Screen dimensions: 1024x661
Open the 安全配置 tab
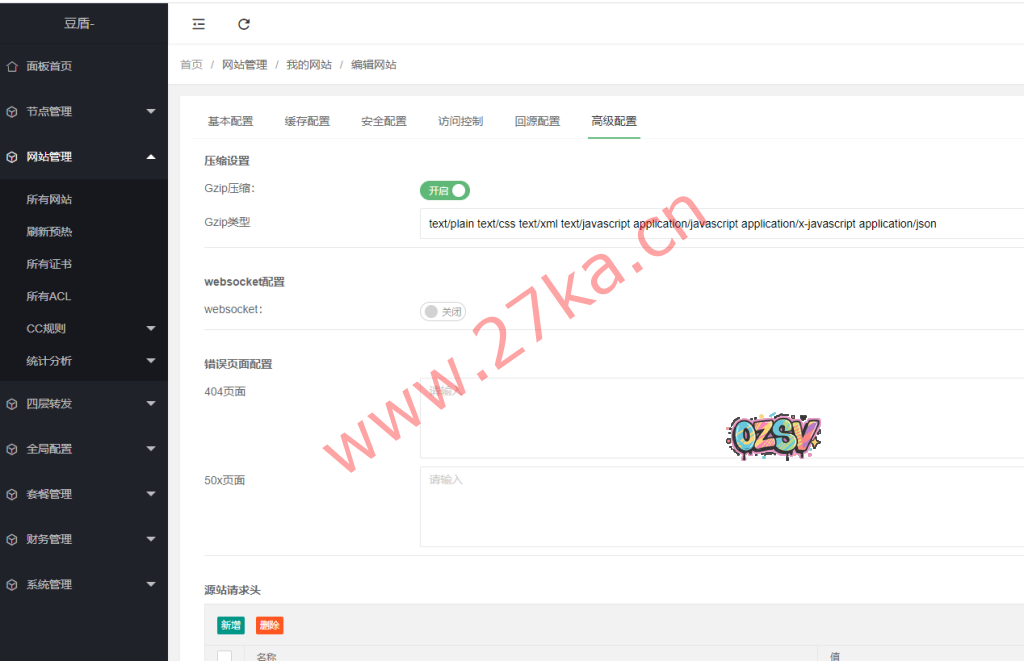383,121
